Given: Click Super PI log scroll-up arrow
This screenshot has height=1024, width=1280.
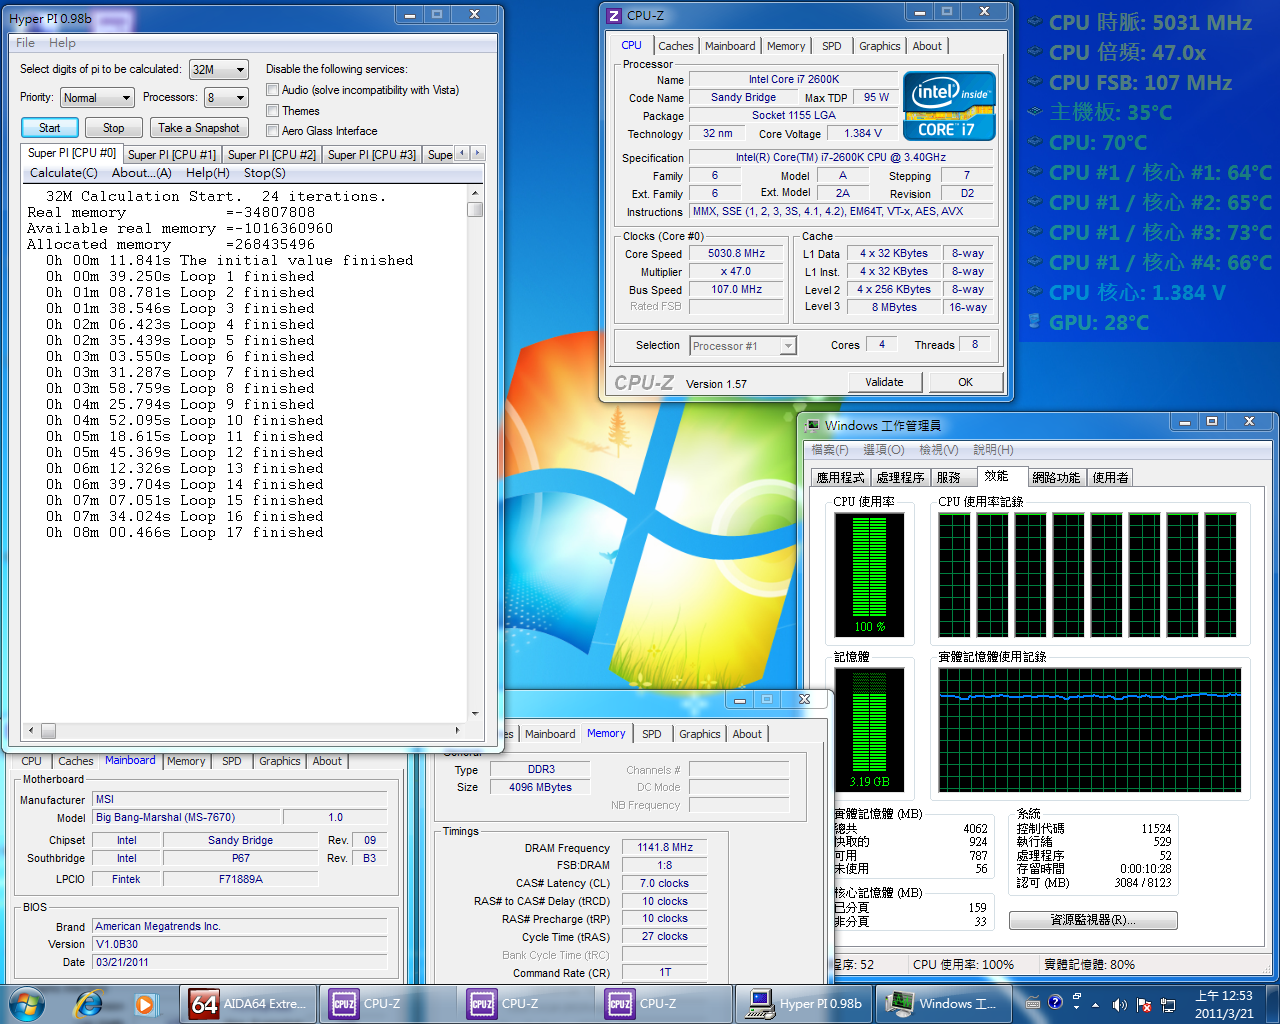Looking at the screenshot, I should pos(475,193).
